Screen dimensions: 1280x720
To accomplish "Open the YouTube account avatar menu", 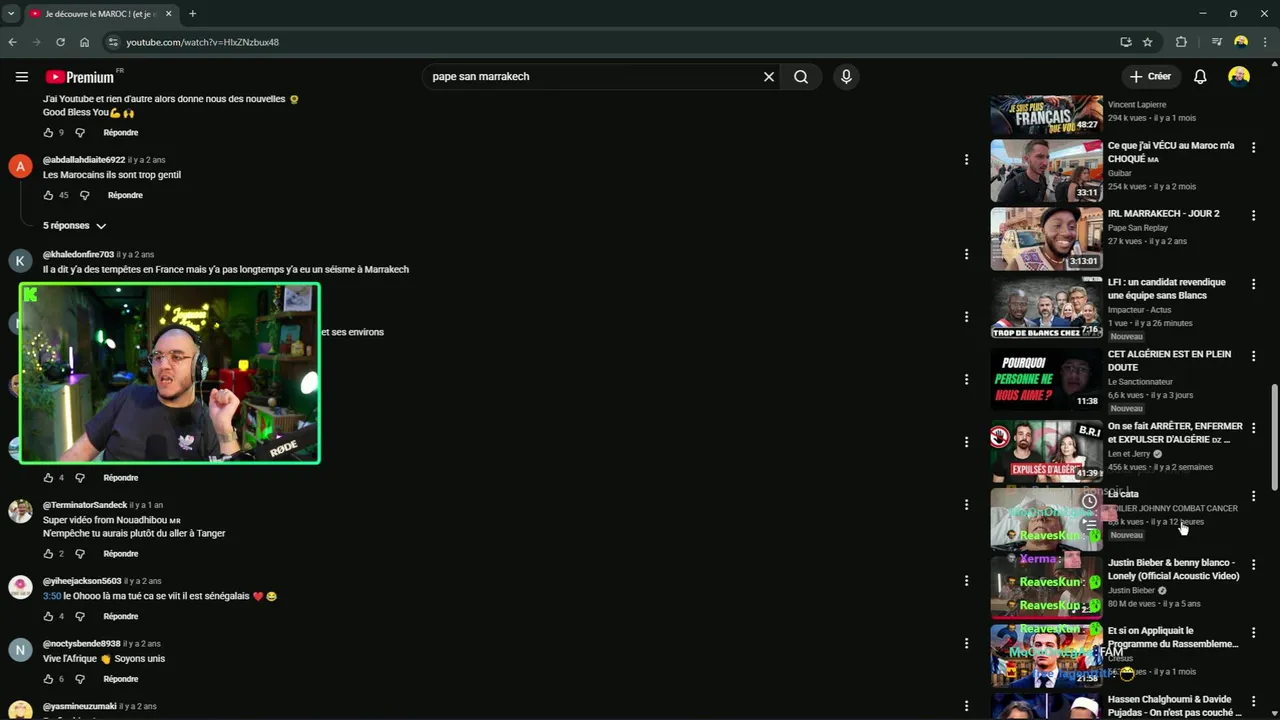I will tap(1239, 77).
